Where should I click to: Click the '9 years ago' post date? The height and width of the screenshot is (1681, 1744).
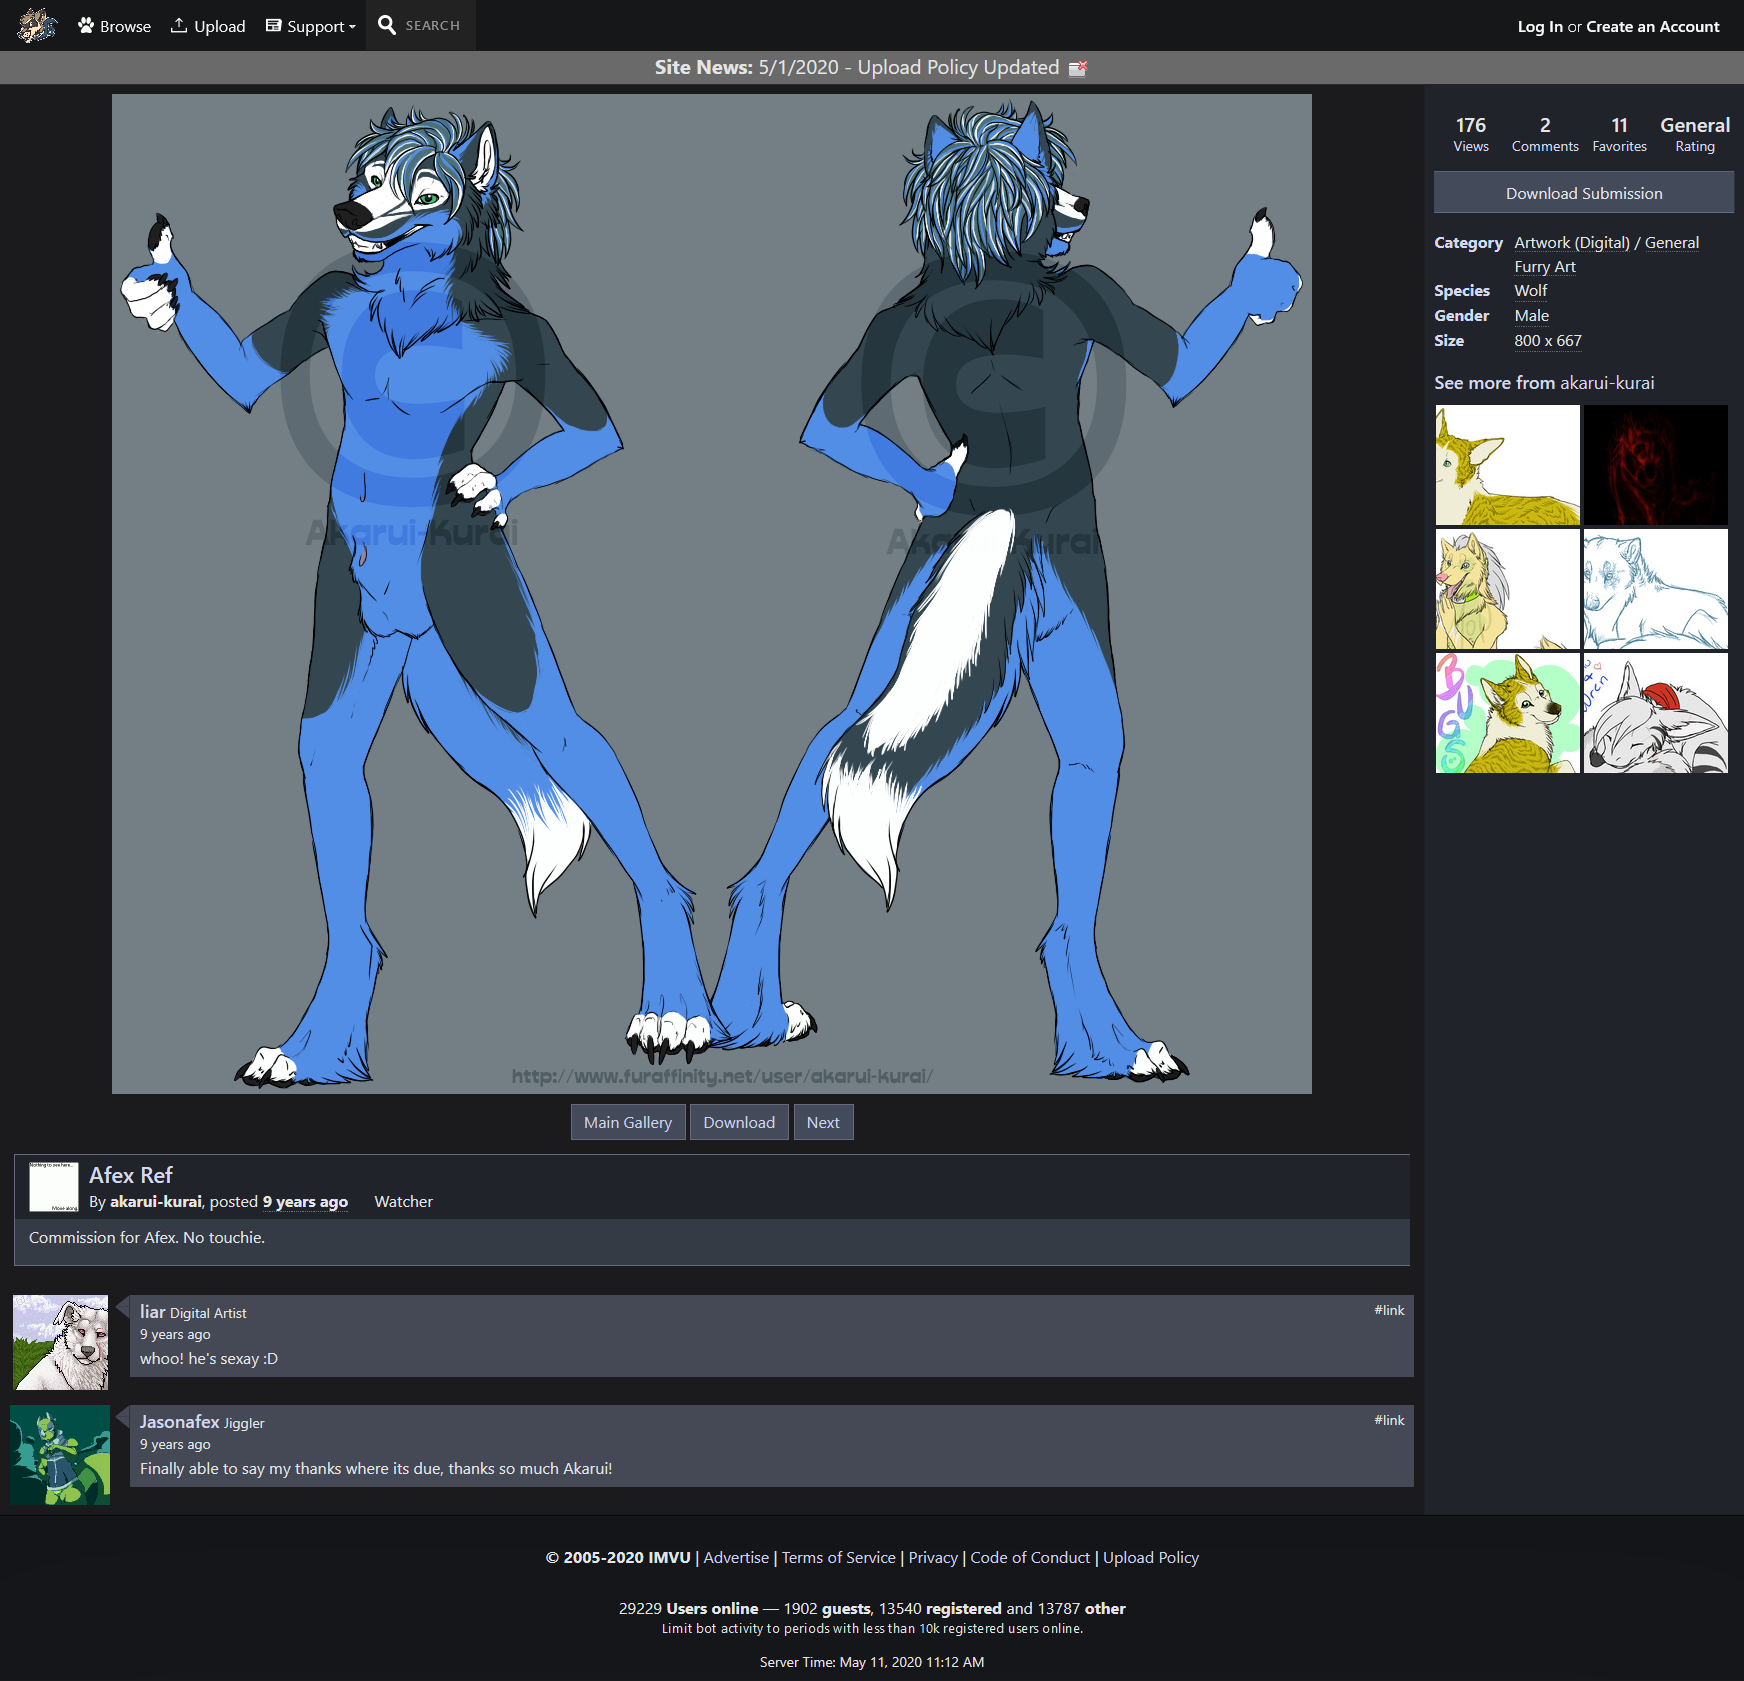(x=305, y=1202)
